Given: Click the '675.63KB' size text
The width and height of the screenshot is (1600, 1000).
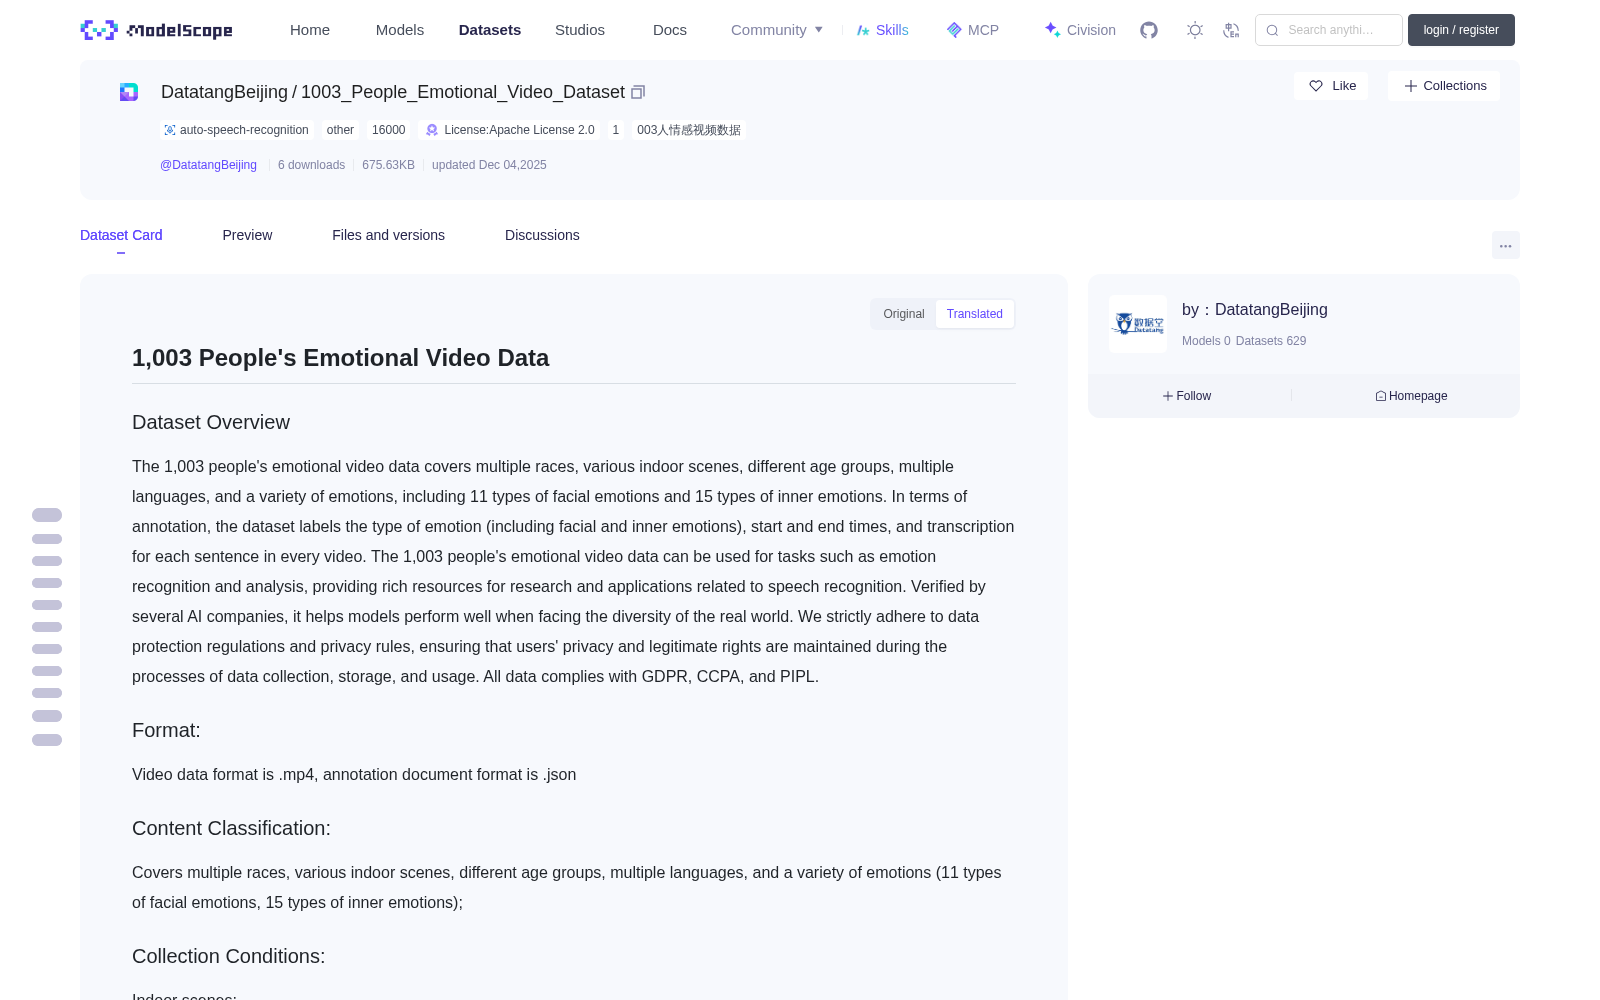Looking at the screenshot, I should [388, 165].
